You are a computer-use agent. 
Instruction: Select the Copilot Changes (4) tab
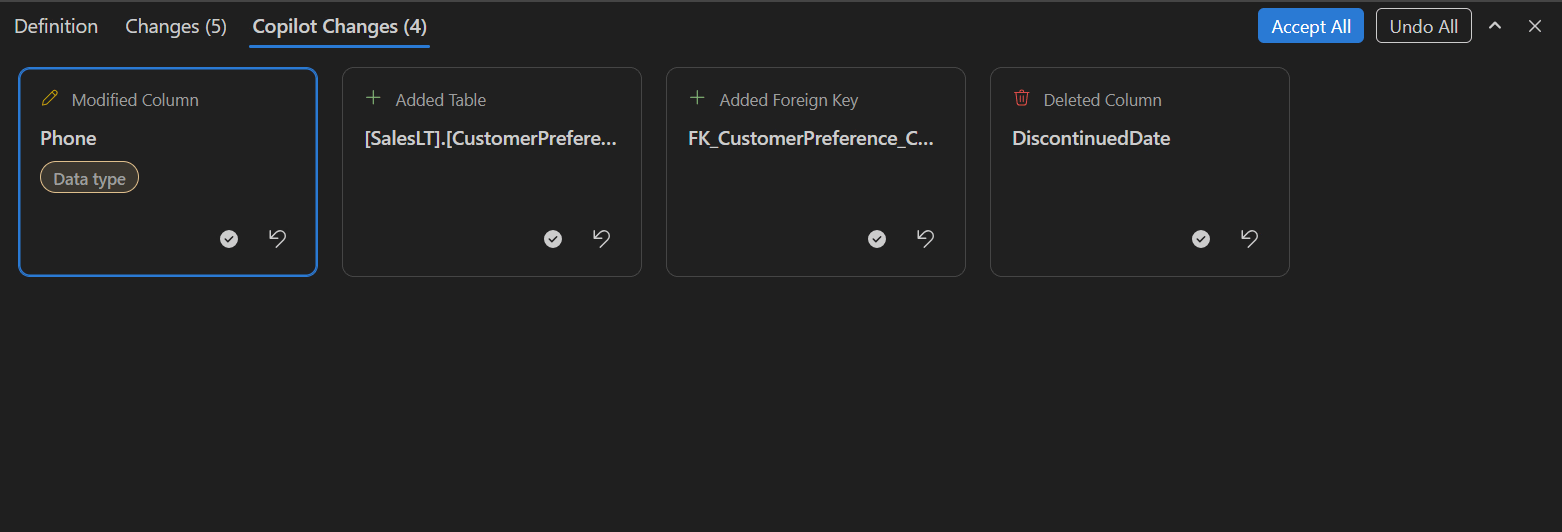point(340,27)
